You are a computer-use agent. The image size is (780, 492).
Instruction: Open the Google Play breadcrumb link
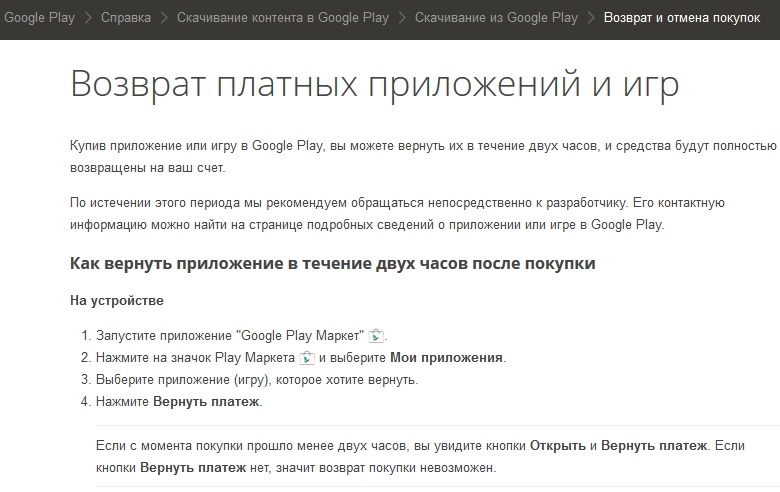[x=39, y=18]
